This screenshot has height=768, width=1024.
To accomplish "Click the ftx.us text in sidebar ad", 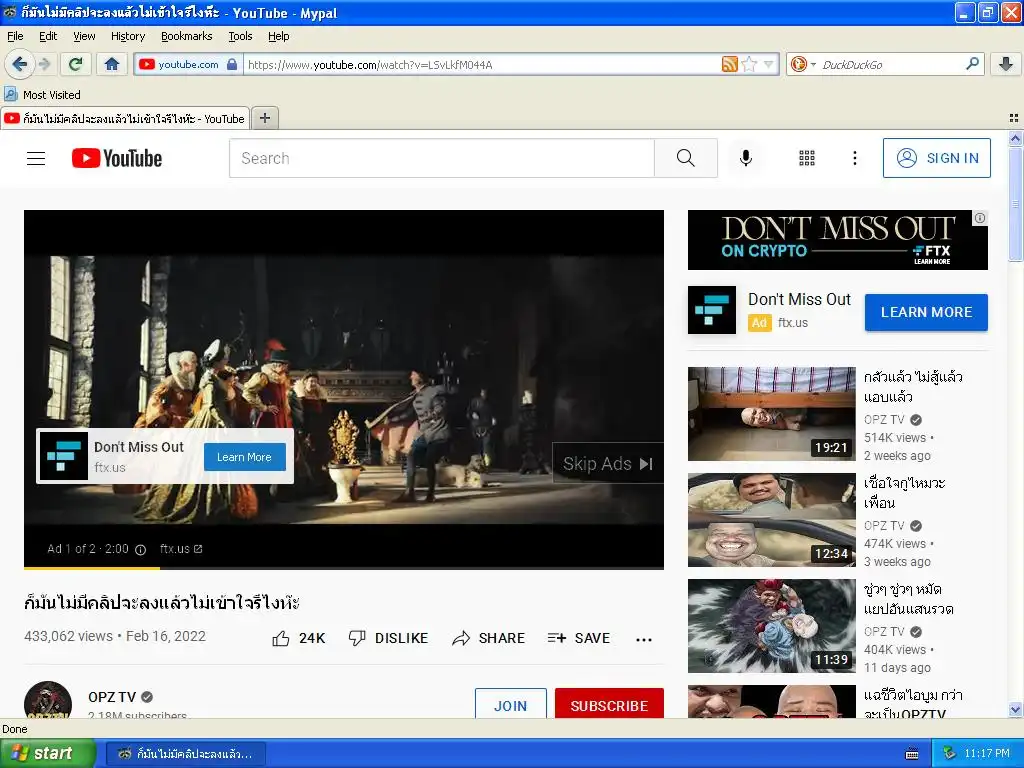I will pyautogui.click(x=793, y=323).
